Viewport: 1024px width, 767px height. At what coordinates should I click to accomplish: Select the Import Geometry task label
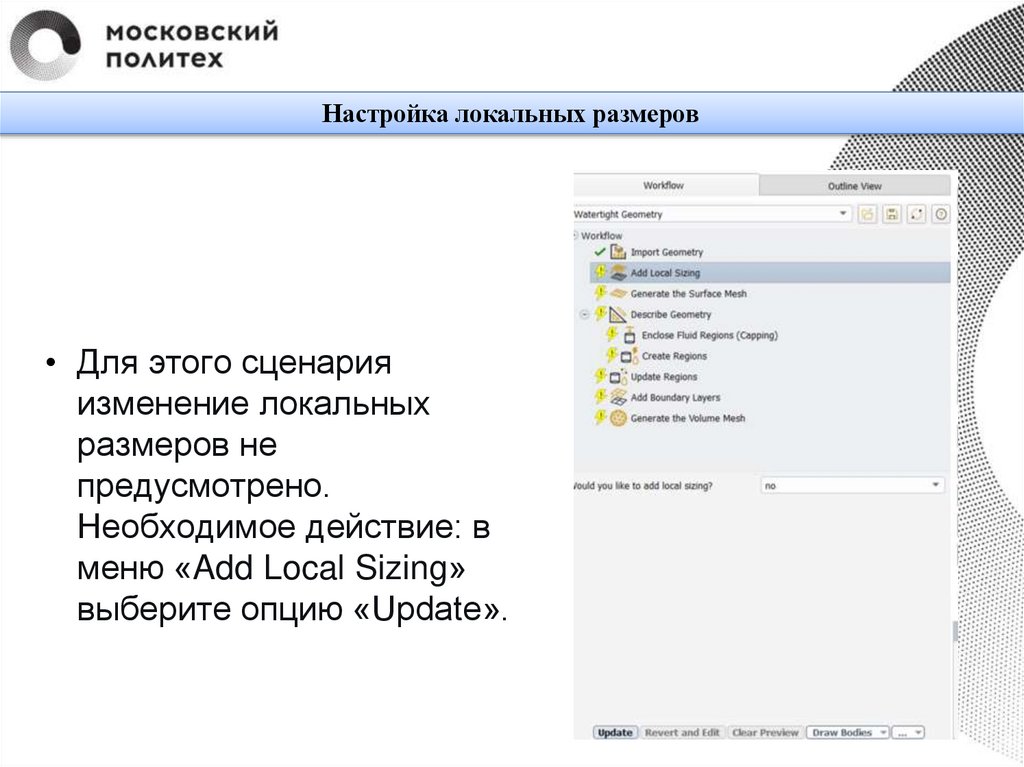click(667, 252)
